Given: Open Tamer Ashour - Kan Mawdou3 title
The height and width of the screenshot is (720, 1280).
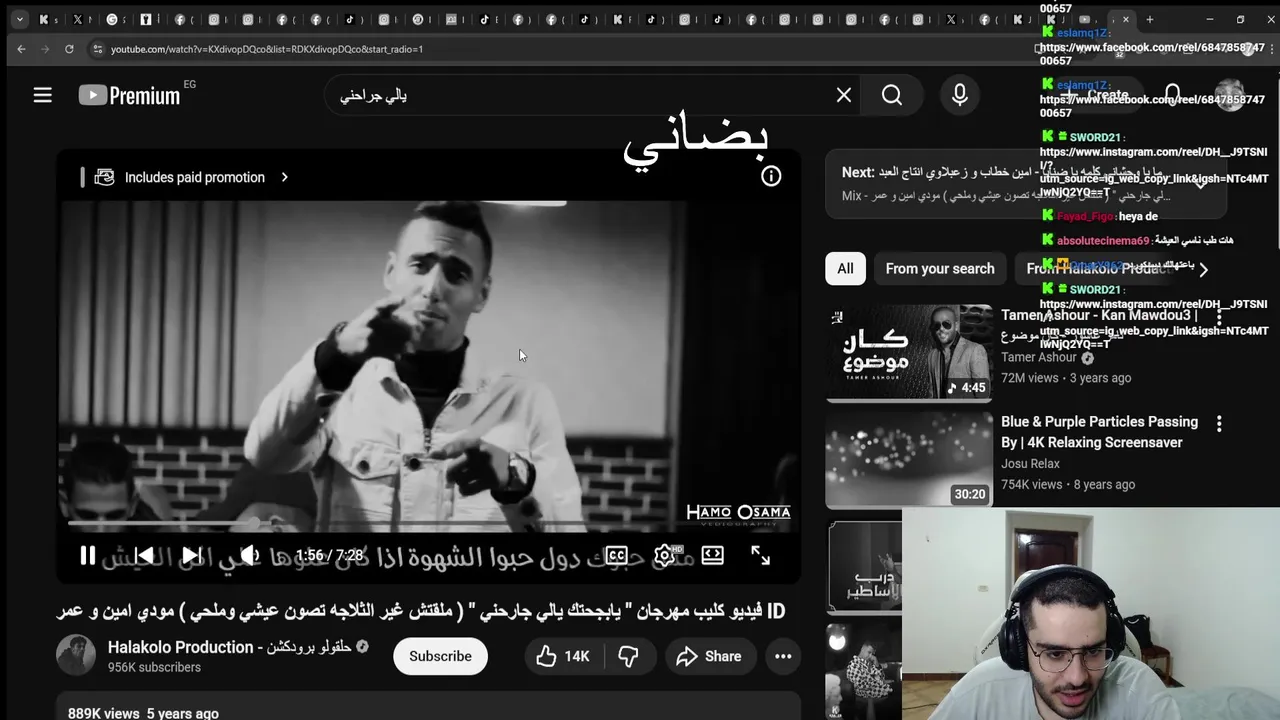Looking at the screenshot, I should [x=1099, y=325].
